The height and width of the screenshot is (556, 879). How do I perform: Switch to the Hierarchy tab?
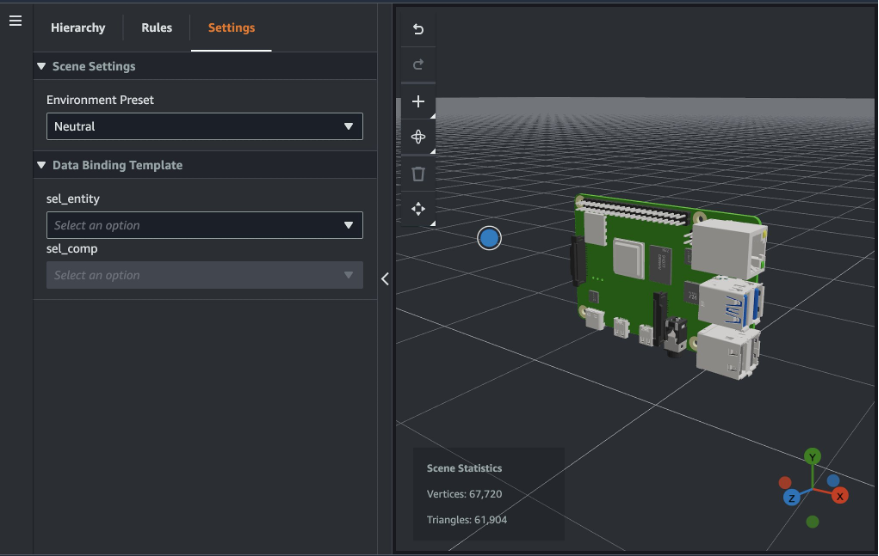pyautogui.click(x=78, y=28)
